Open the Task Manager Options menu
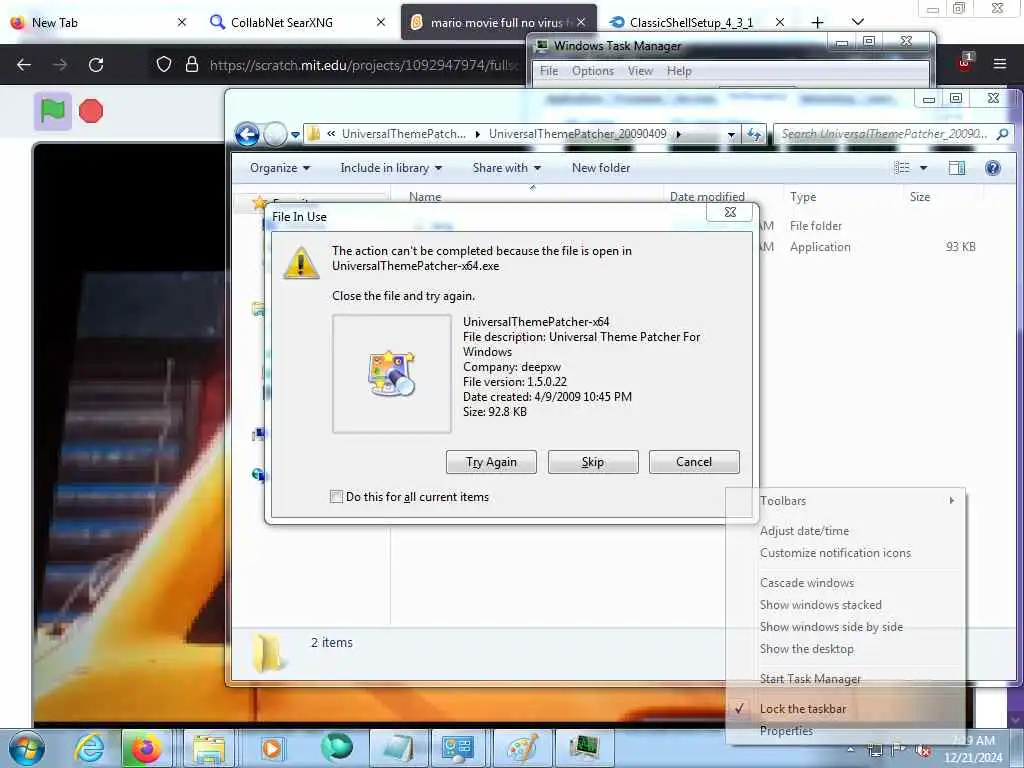1024x768 pixels. tap(592, 71)
